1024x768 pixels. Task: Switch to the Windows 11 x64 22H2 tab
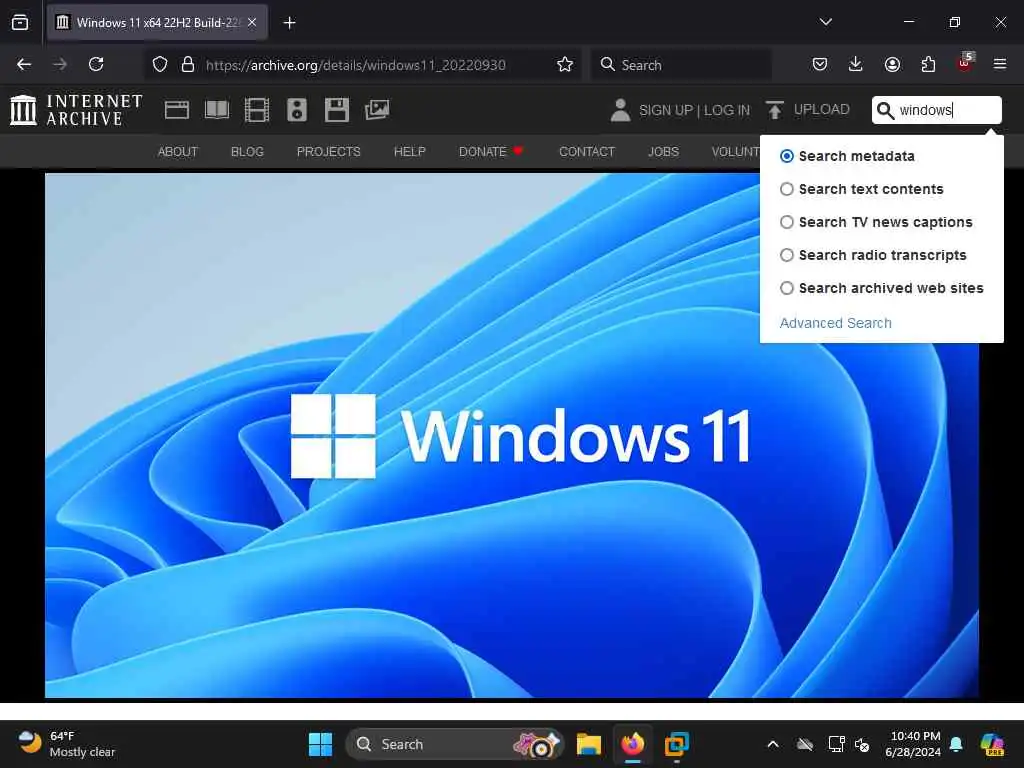[157, 22]
